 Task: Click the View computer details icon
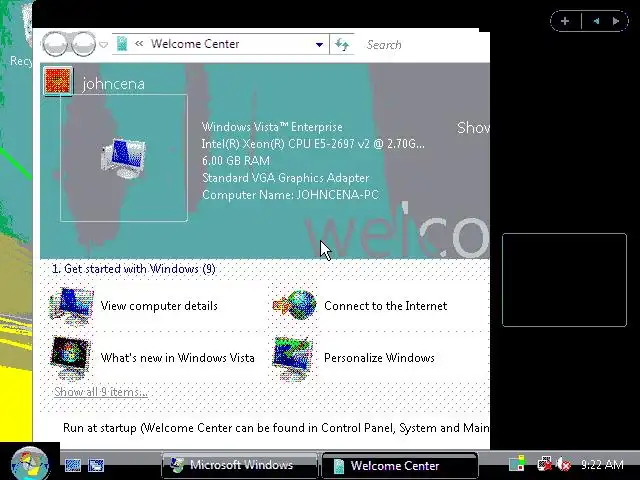pos(71,306)
